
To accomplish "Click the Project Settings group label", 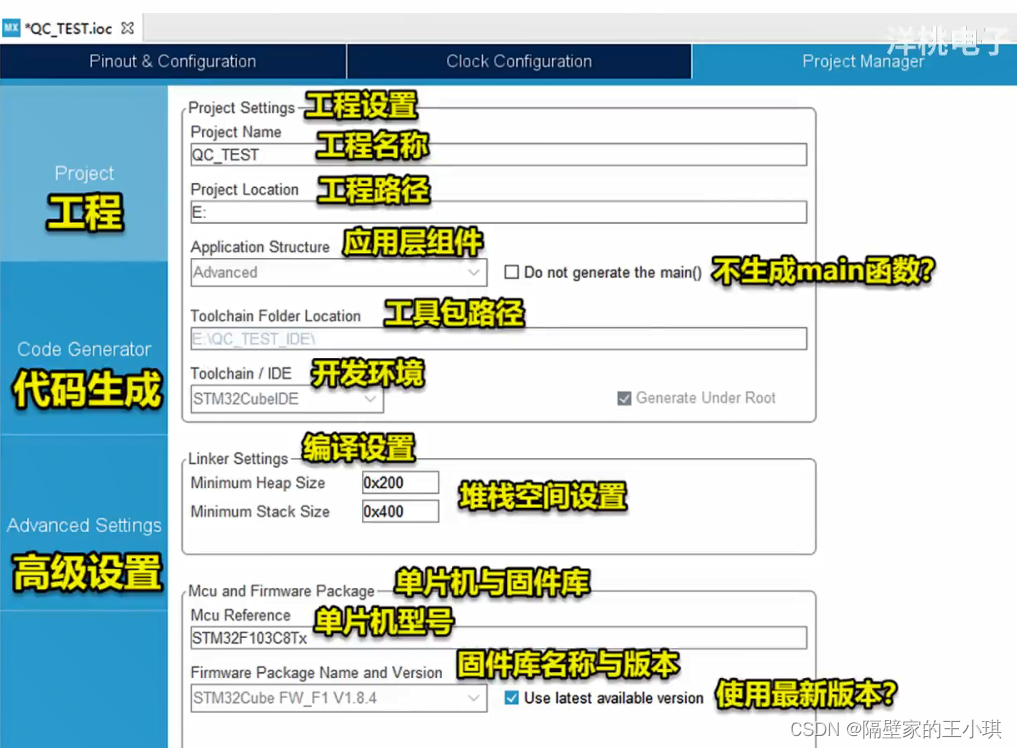I will pos(241,108).
